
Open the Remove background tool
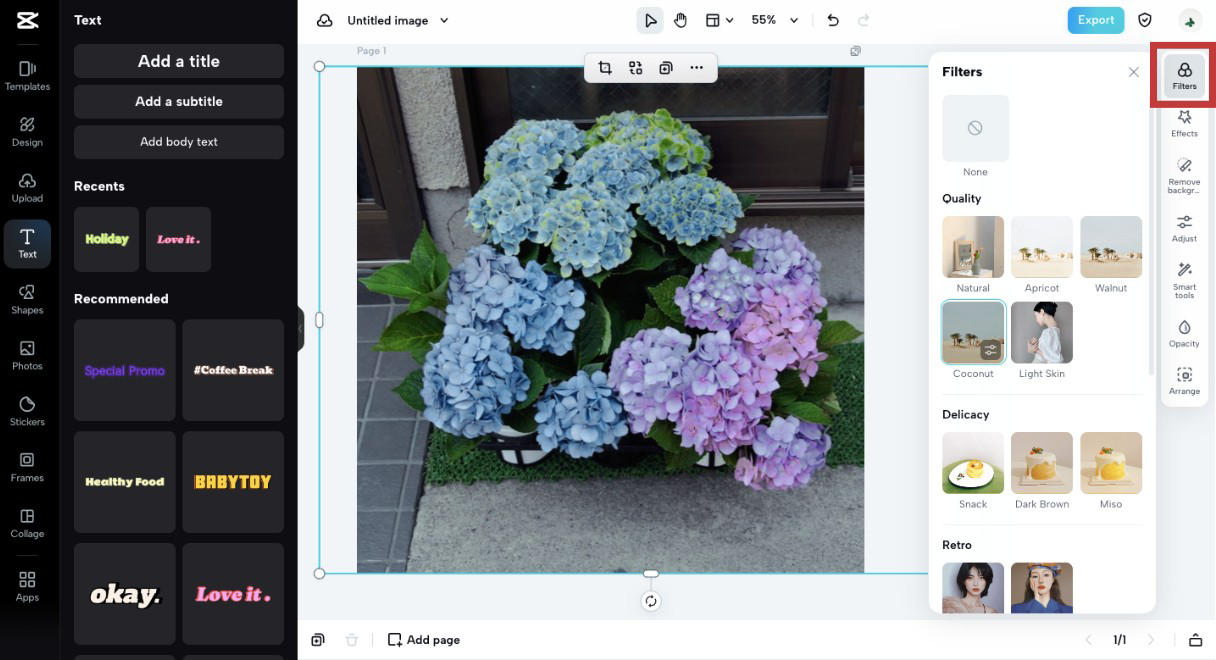click(1184, 175)
